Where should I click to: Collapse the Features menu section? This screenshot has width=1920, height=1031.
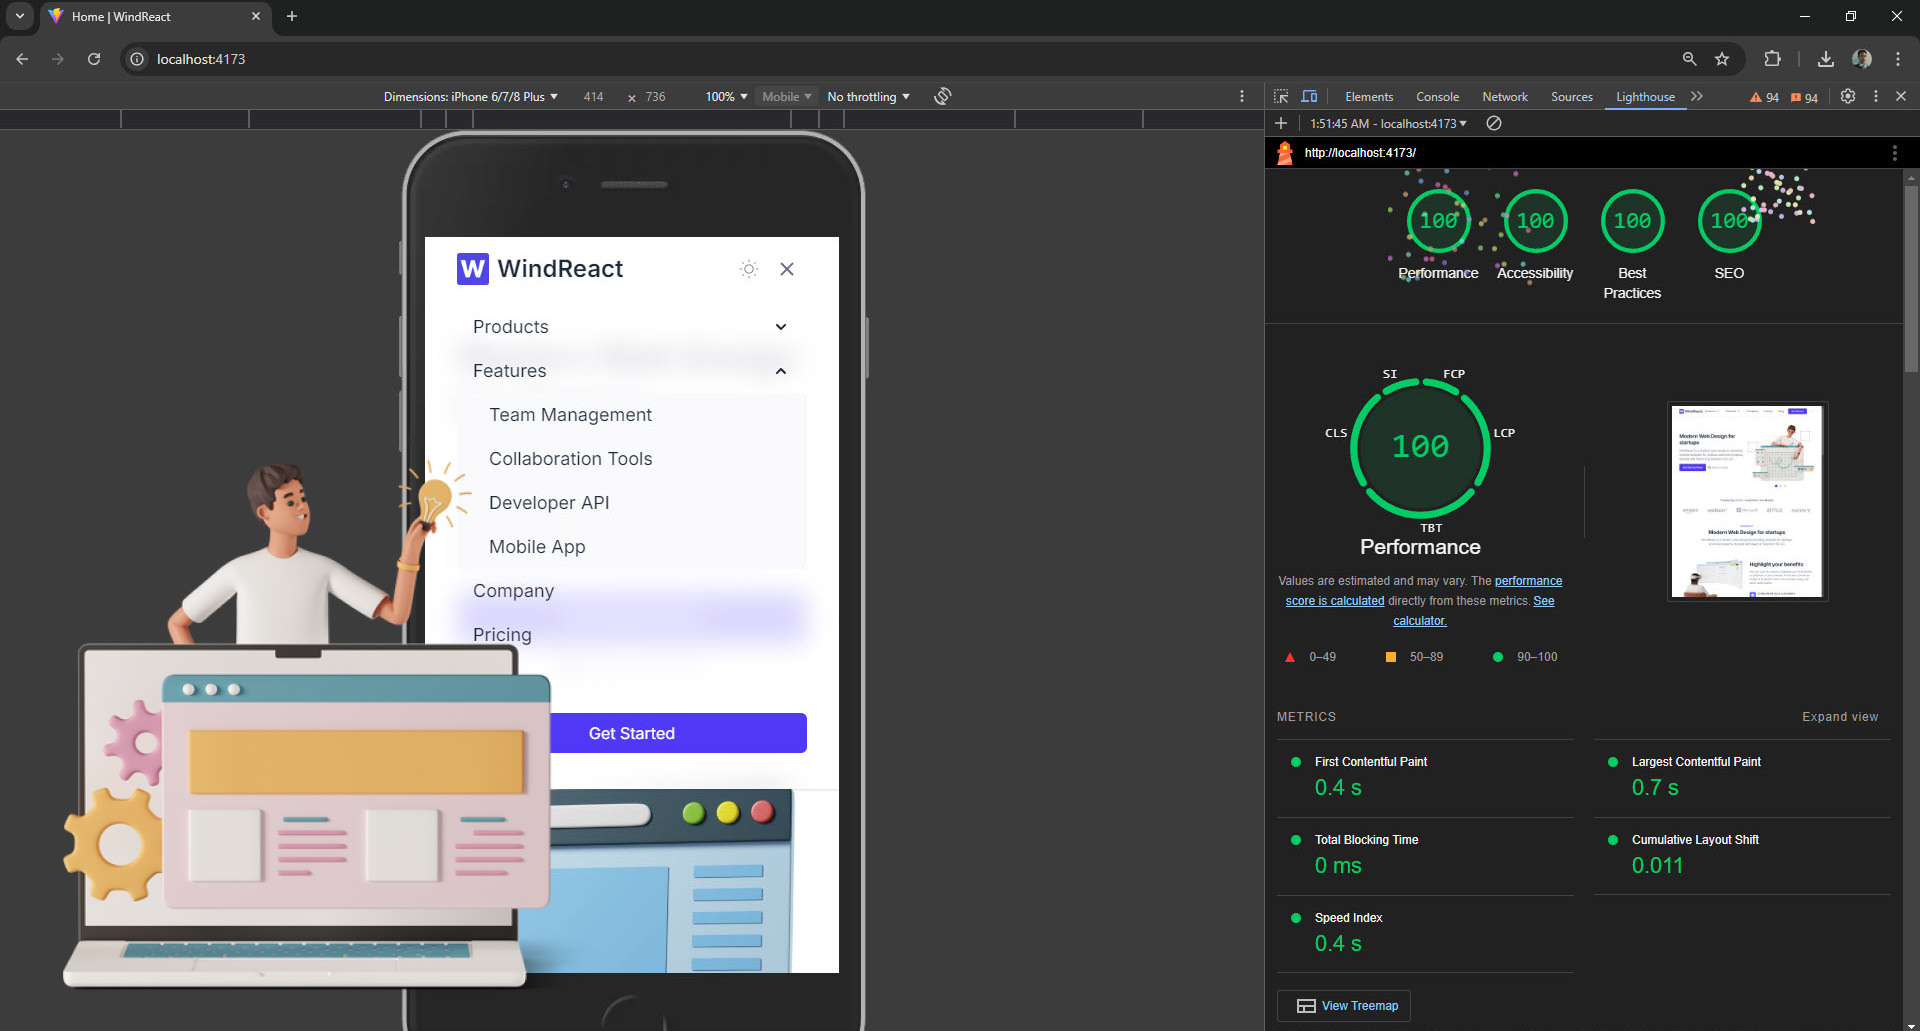[x=631, y=371]
